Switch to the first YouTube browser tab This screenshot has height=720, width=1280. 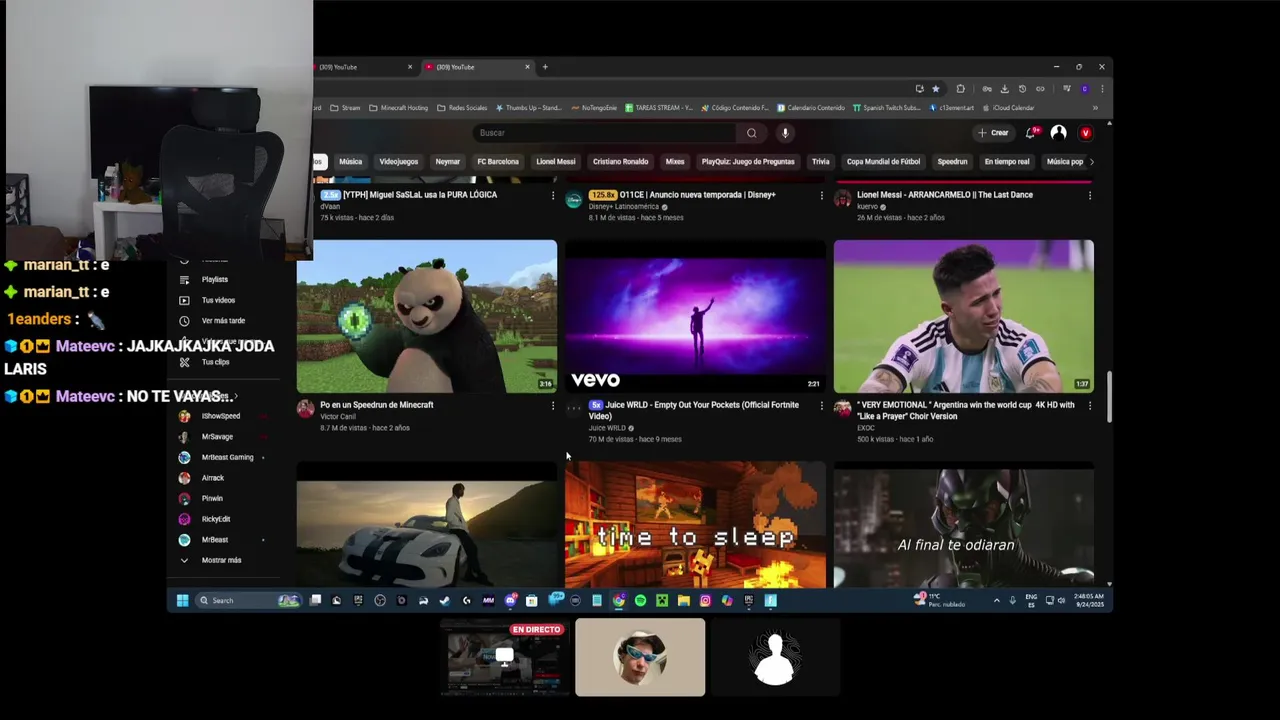pos(362,67)
